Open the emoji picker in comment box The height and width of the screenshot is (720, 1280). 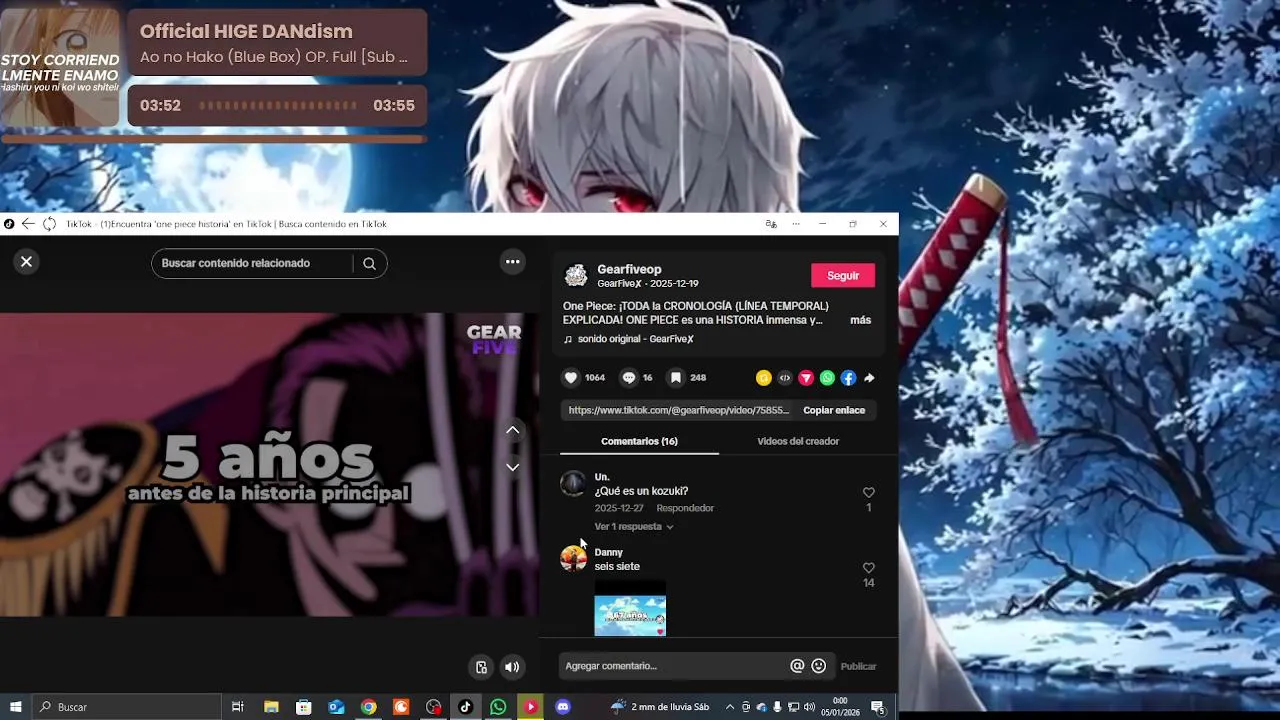click(819, 666)
